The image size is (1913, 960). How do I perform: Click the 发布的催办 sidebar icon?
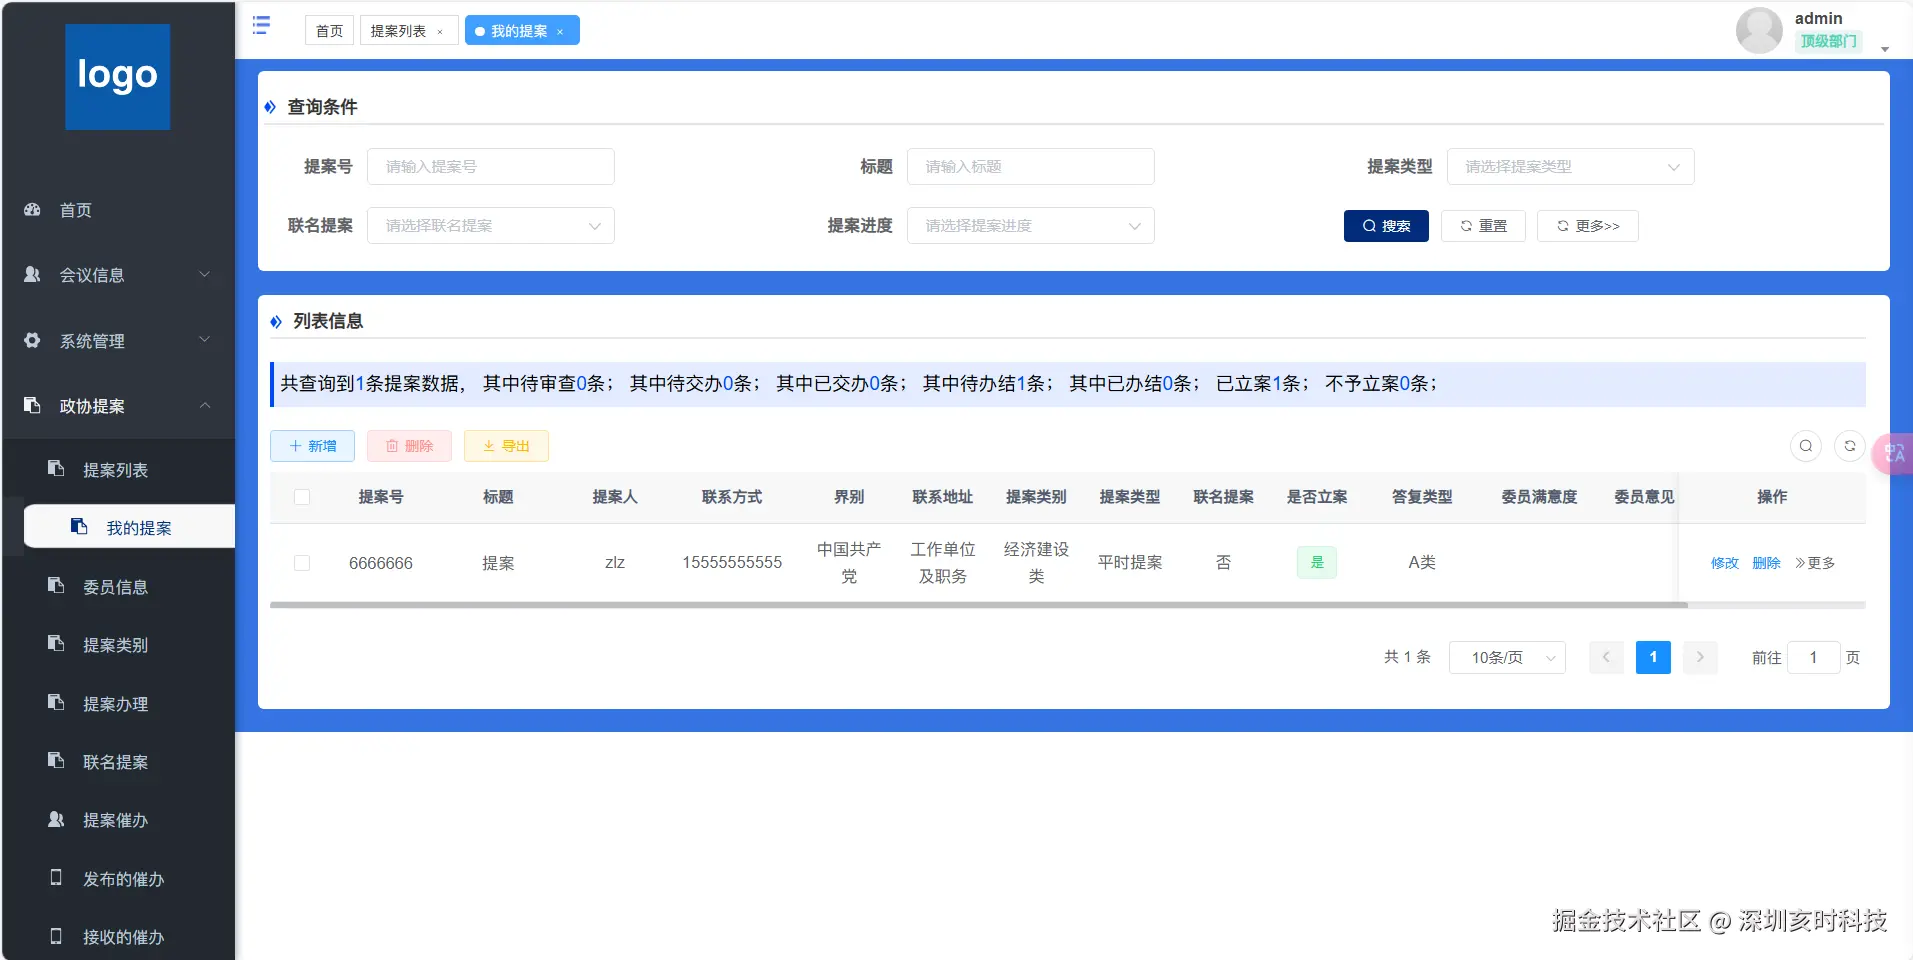56,878
